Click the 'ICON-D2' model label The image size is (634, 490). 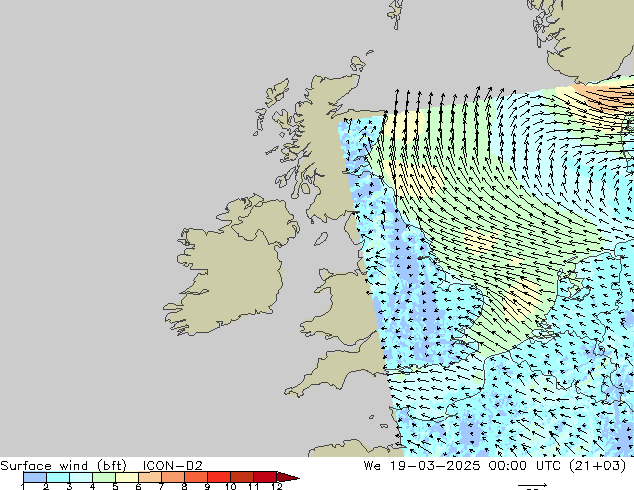click(172, 466)
